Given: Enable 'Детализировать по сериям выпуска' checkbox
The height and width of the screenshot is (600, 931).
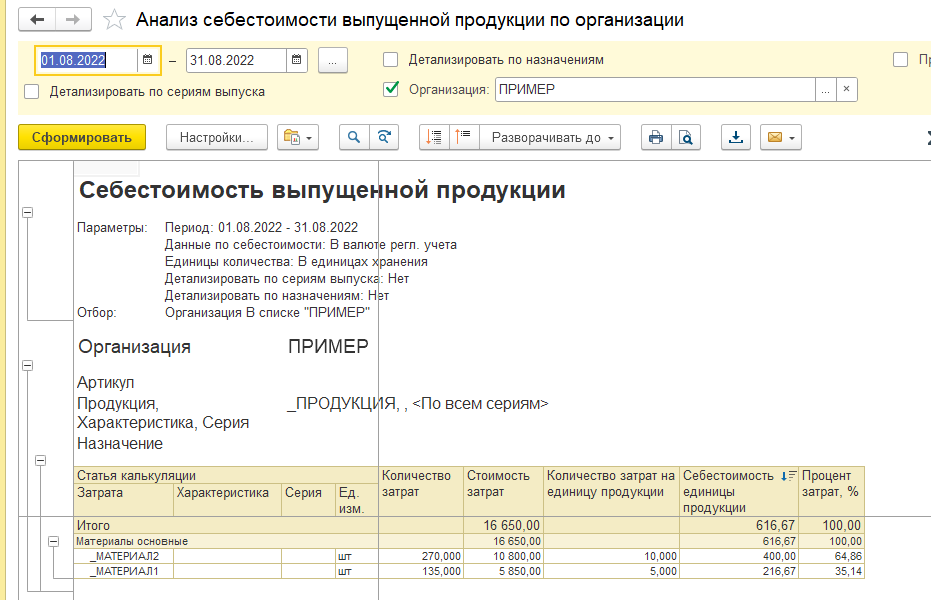Looking at the screenshot, I should [32, 92].
